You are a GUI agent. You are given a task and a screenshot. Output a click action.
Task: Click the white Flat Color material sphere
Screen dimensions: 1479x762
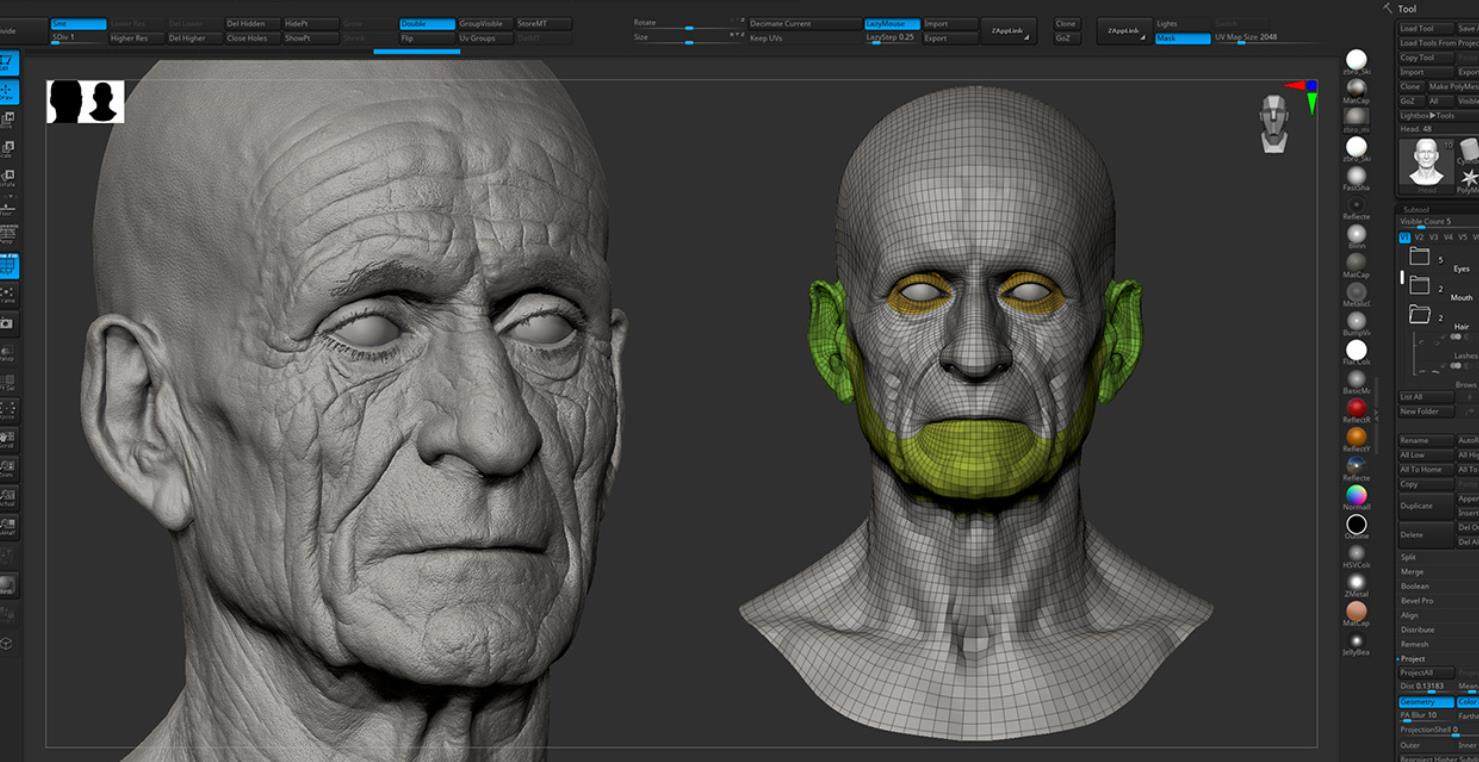click(1356, 350)
